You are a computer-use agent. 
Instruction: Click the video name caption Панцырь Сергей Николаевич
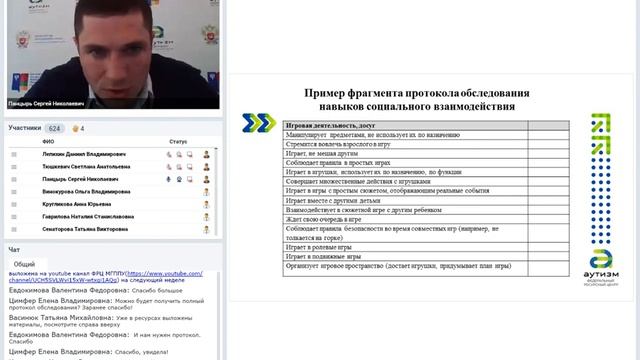tap(46, 104)
